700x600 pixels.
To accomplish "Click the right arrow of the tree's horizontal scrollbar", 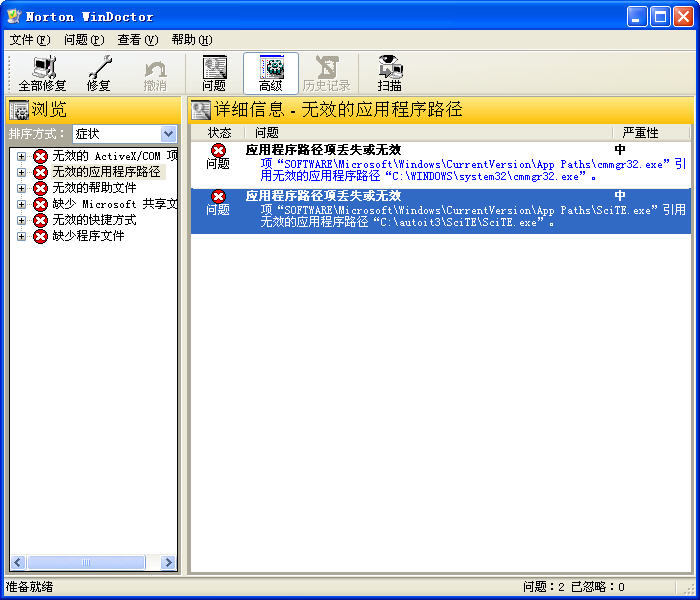I will pos(168,563).
